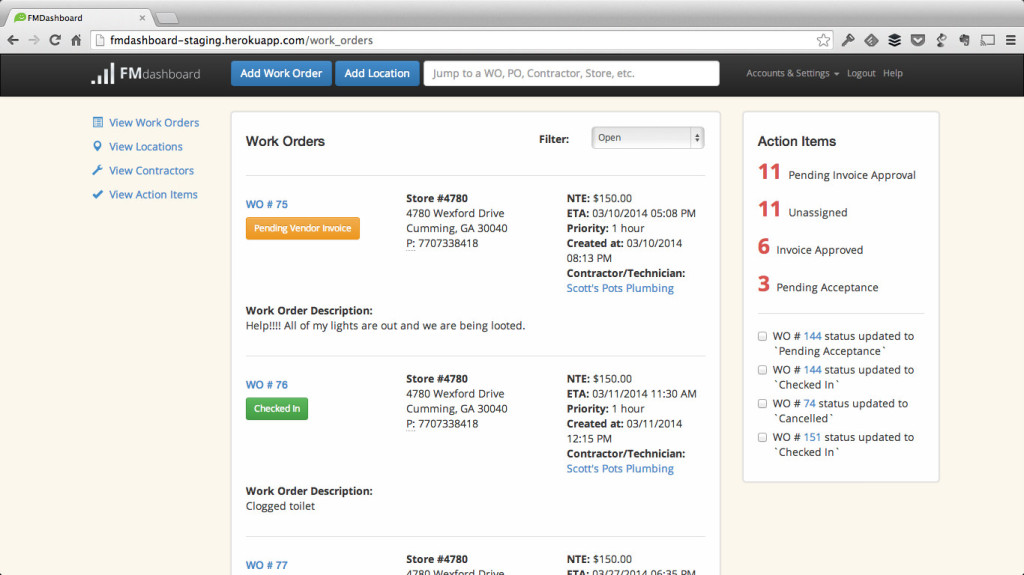Image resolution: width=1024 pixels, height=575 pixels.
Task: Open the WO # 151 link
Action: pos(812,437)
